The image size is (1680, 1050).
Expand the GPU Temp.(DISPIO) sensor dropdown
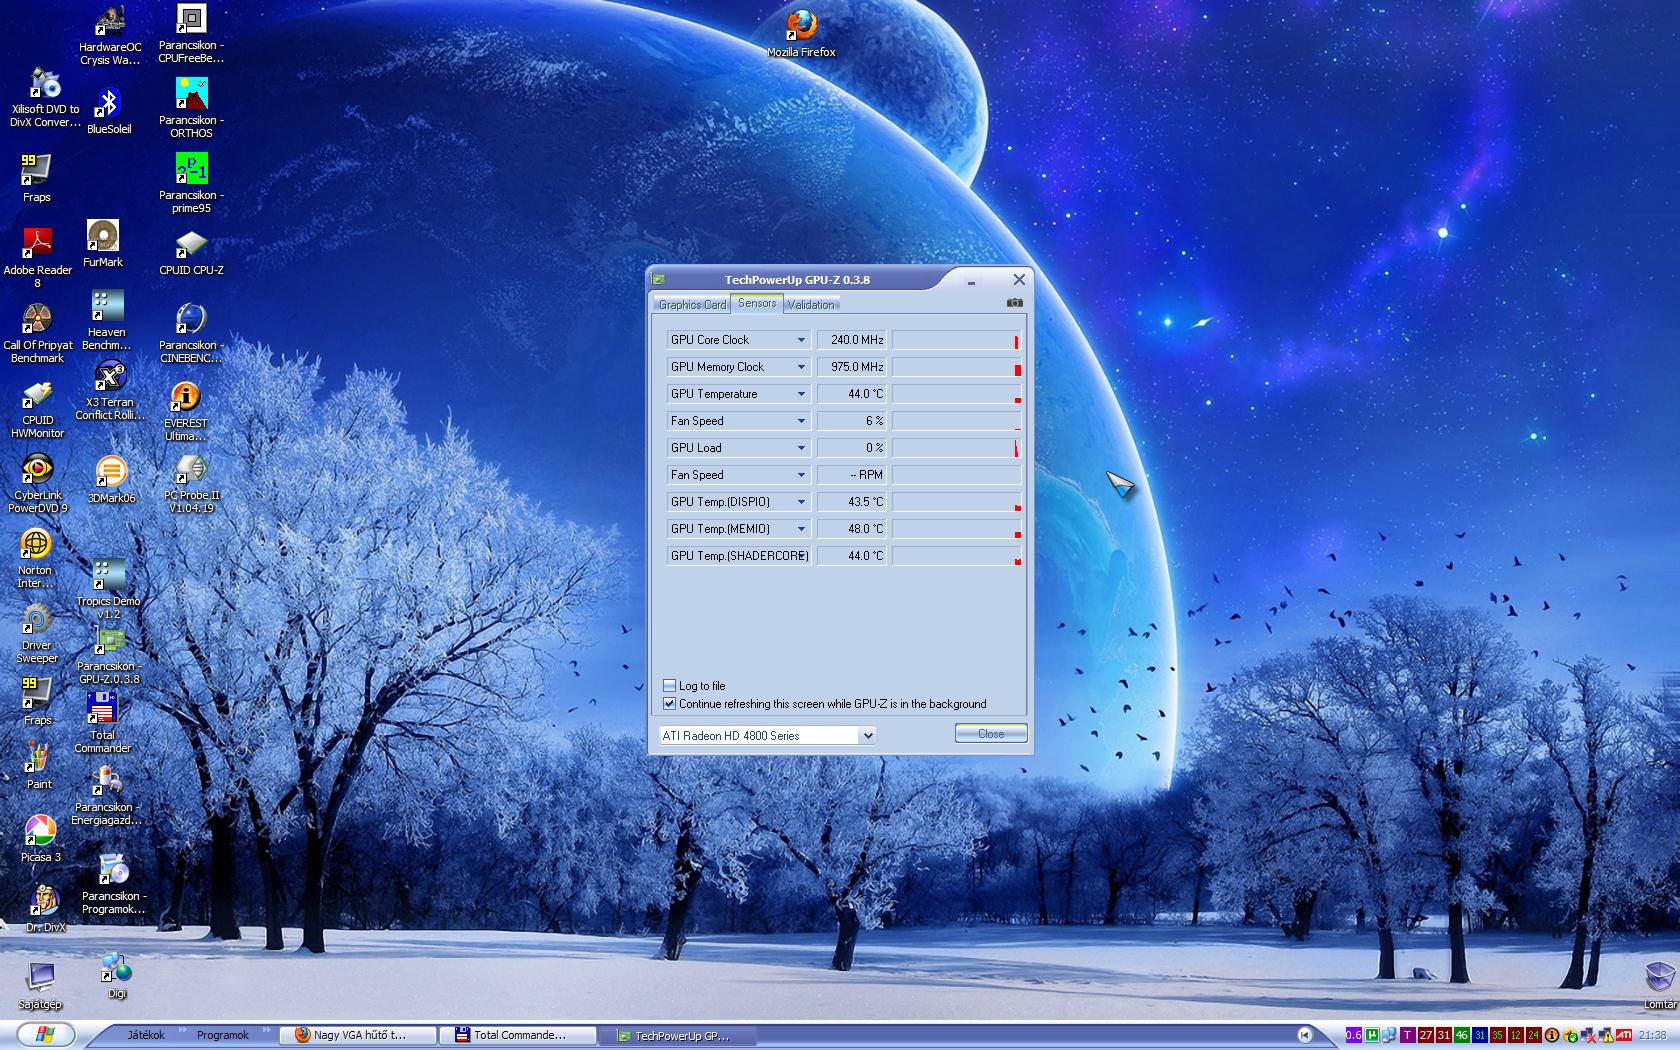(x=801, y=502)
